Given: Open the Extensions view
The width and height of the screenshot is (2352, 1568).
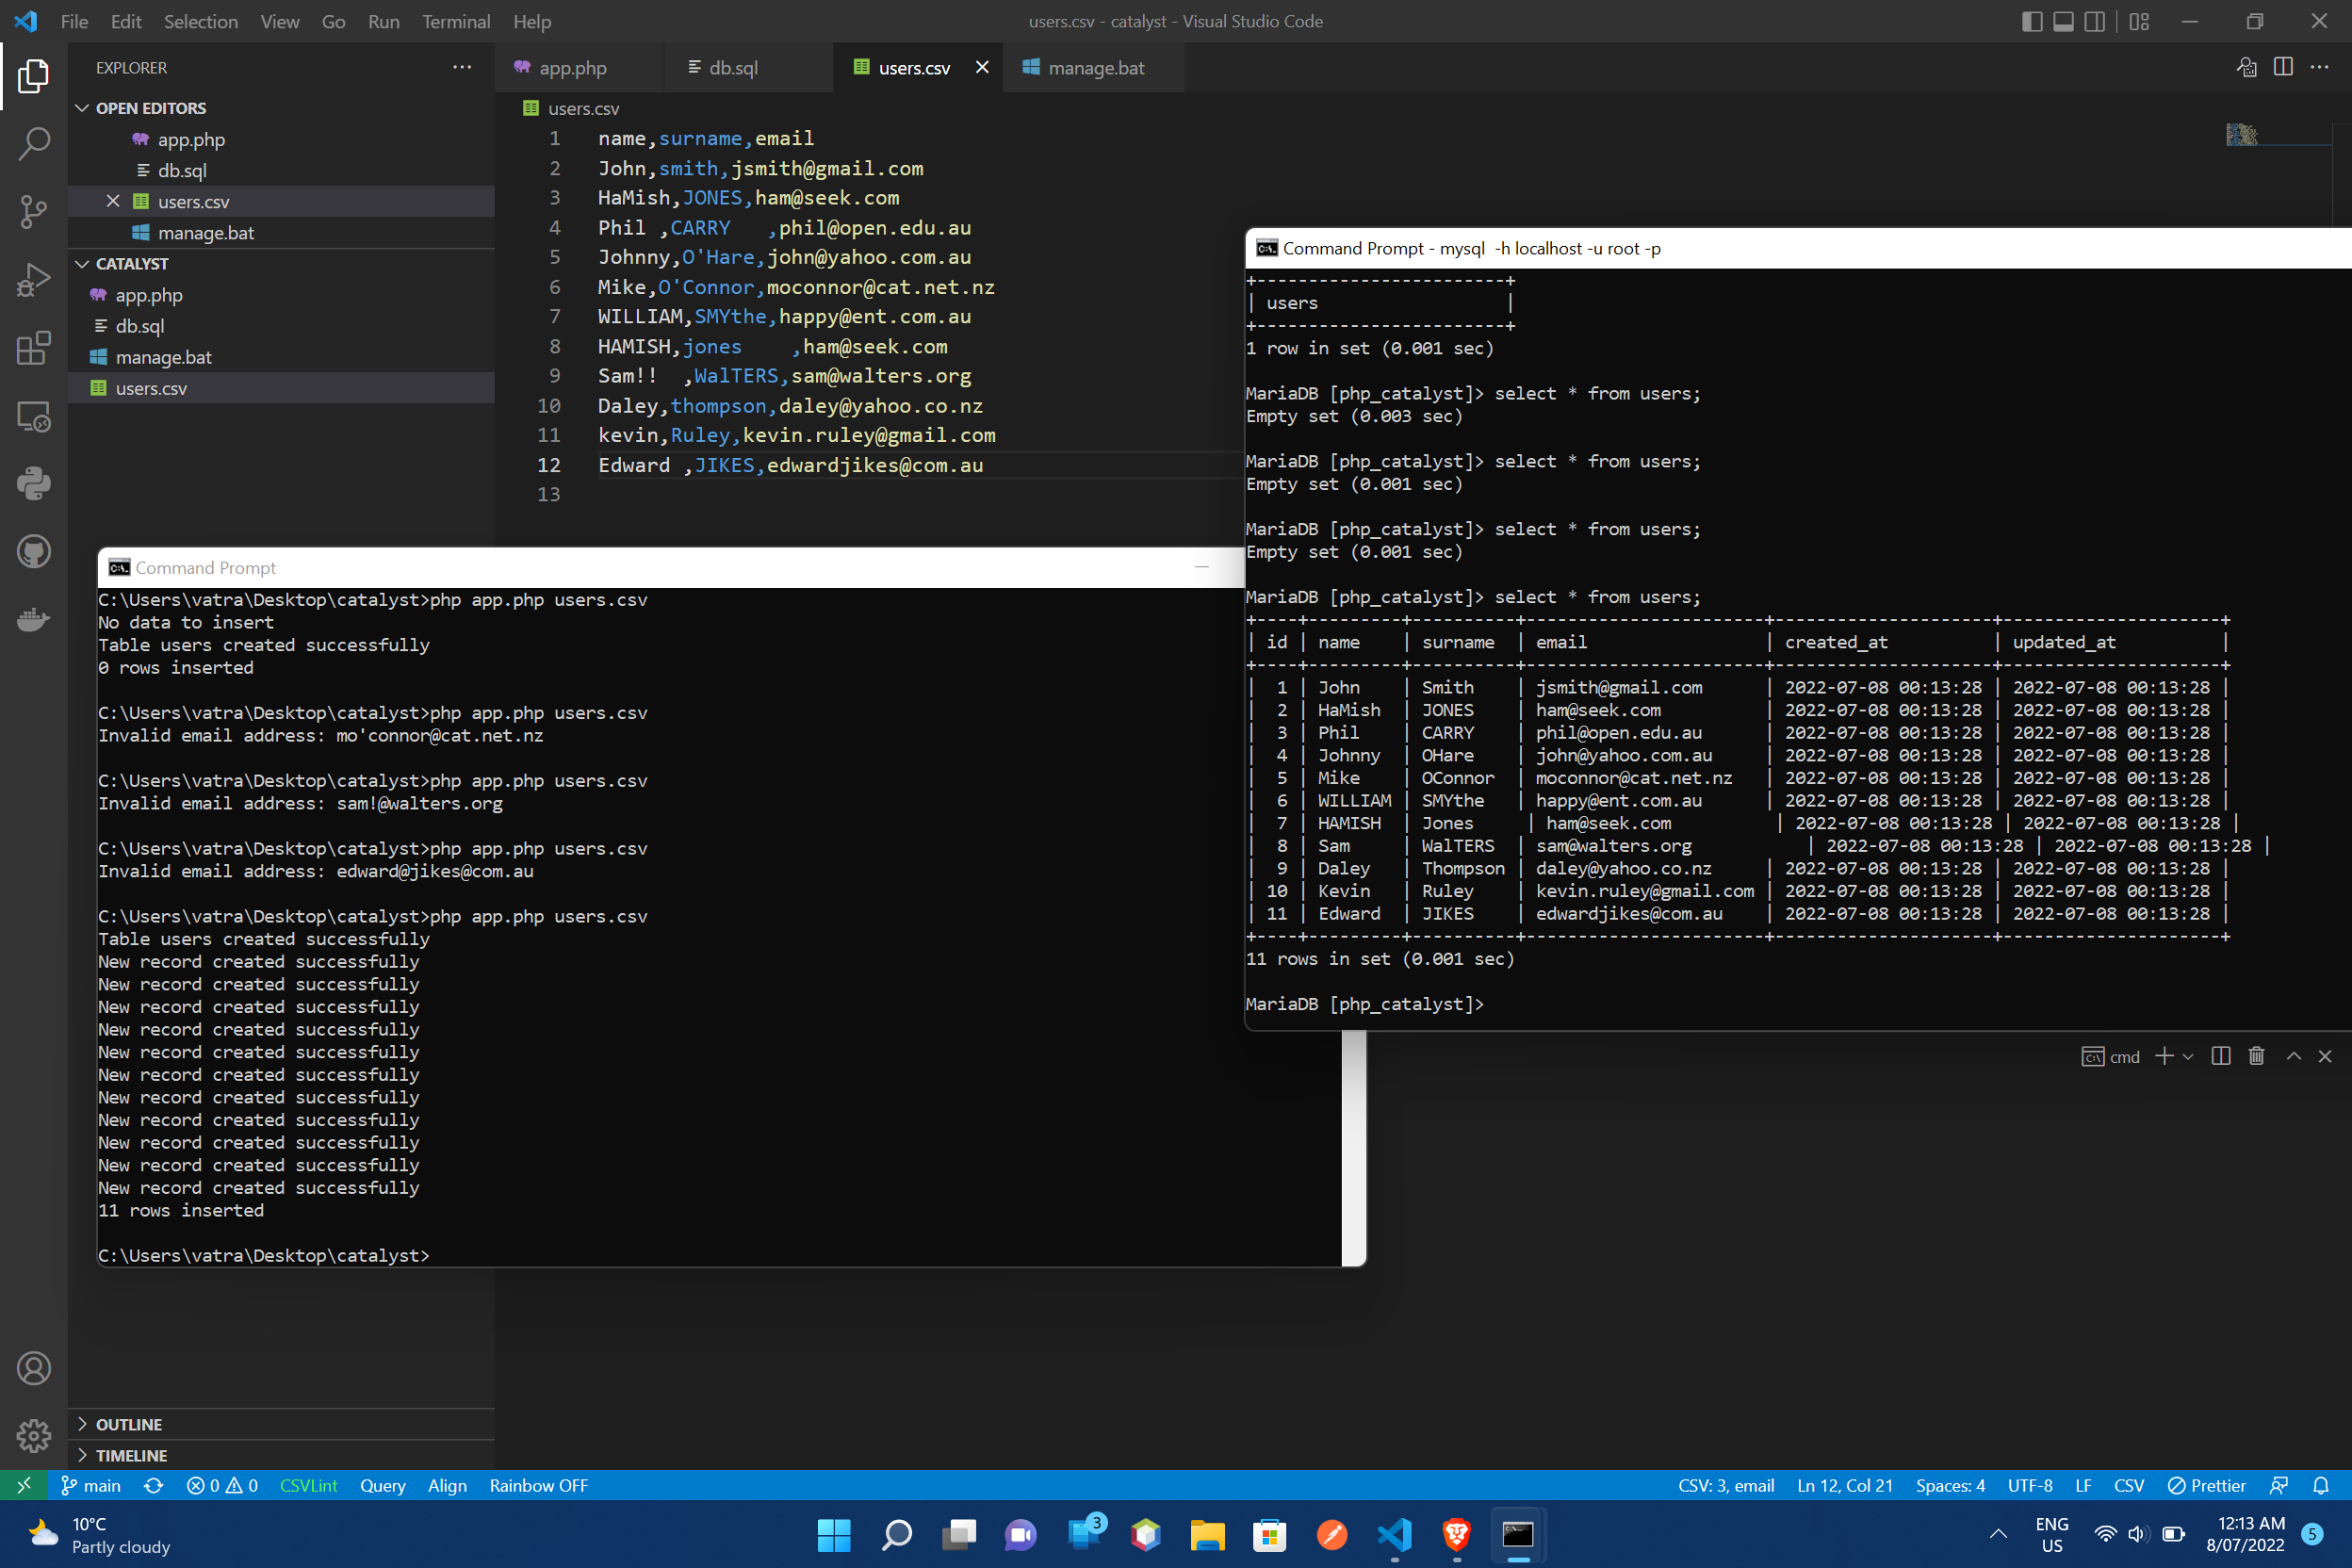Looking at the screenshot, I should point(33,348).
